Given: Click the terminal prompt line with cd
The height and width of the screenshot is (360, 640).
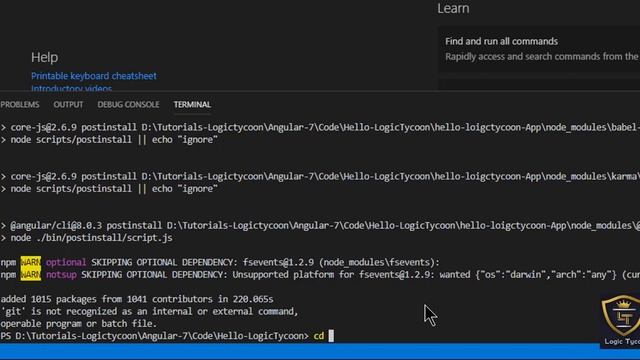Looking at the screenshot, I should pos(167,336).
